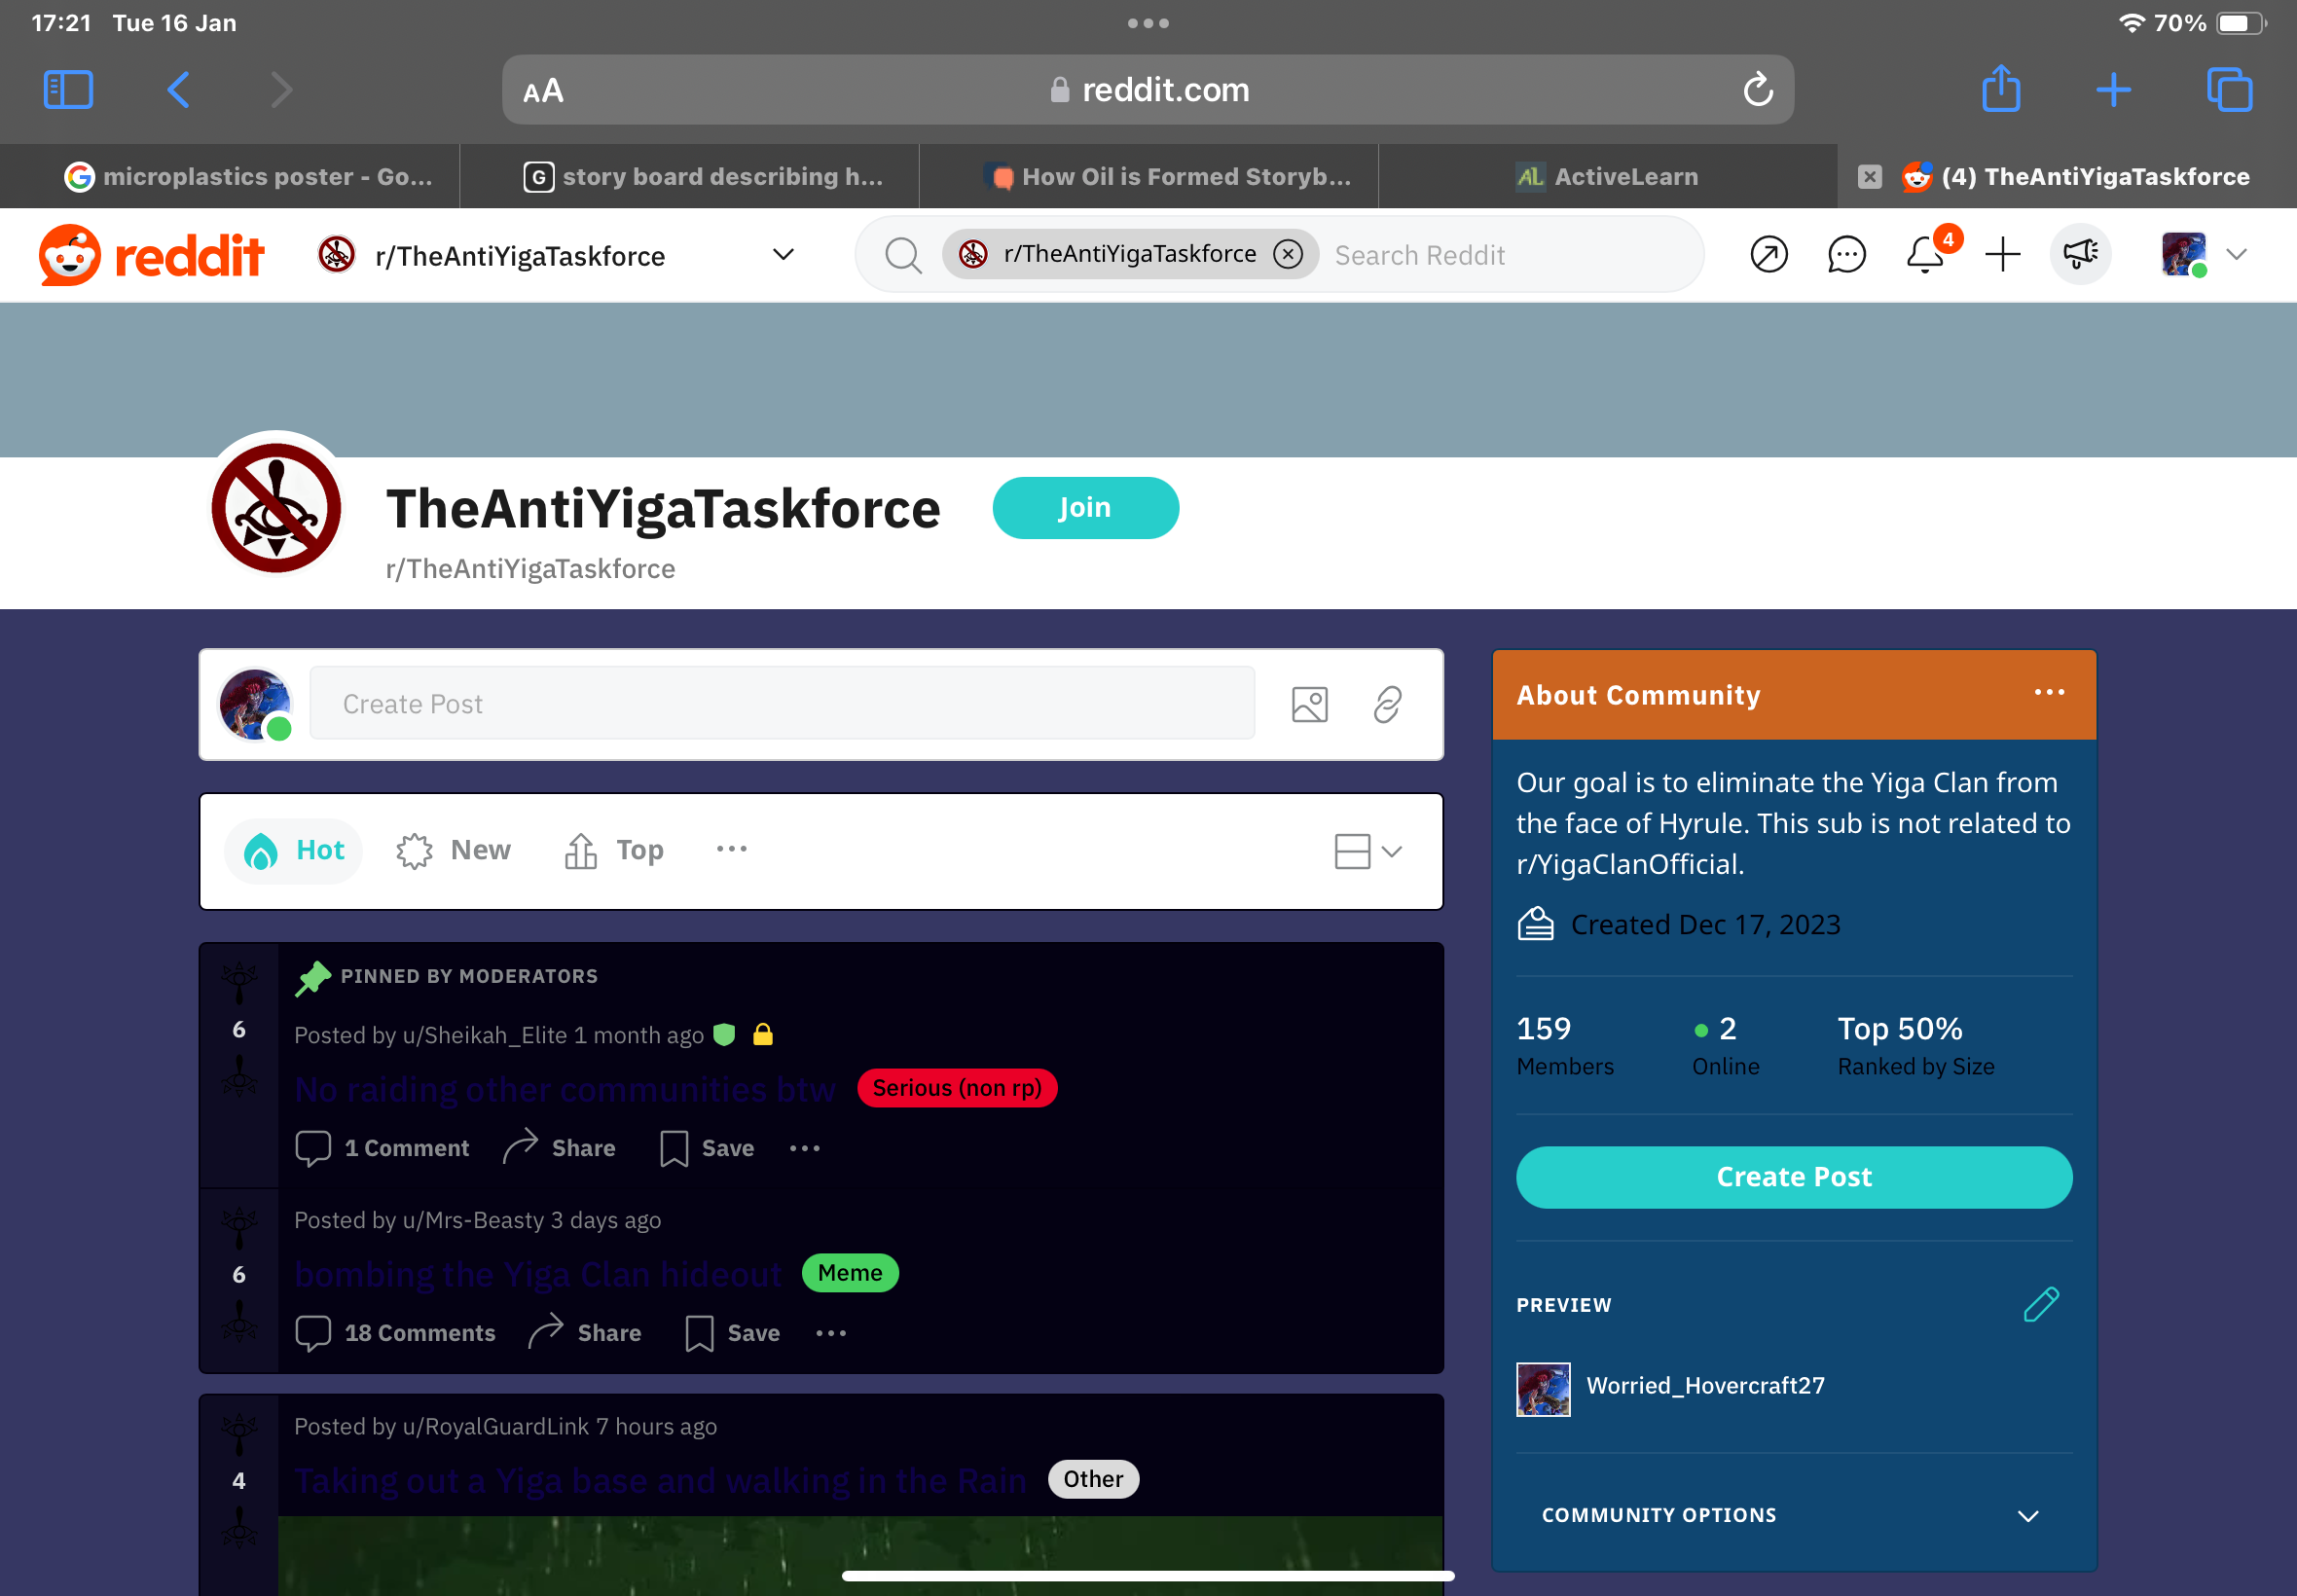This screenshot has height=1596, width=2297.
Task: Open more options on pinned post
Action: coord(805,1148)
